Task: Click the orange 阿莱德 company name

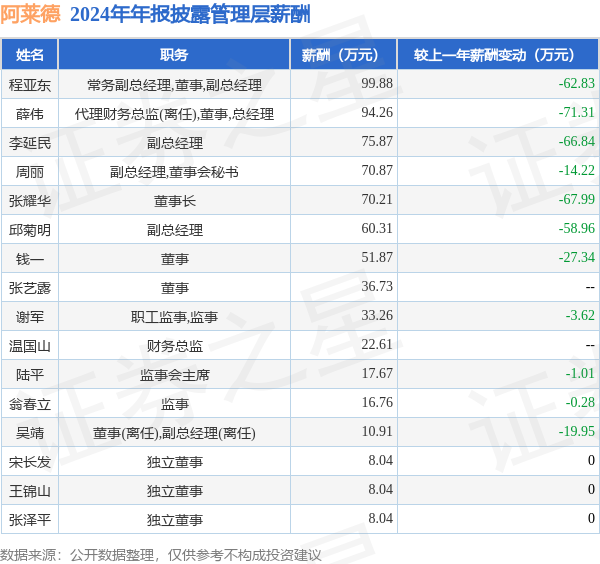Action: (x=31, y=15)
